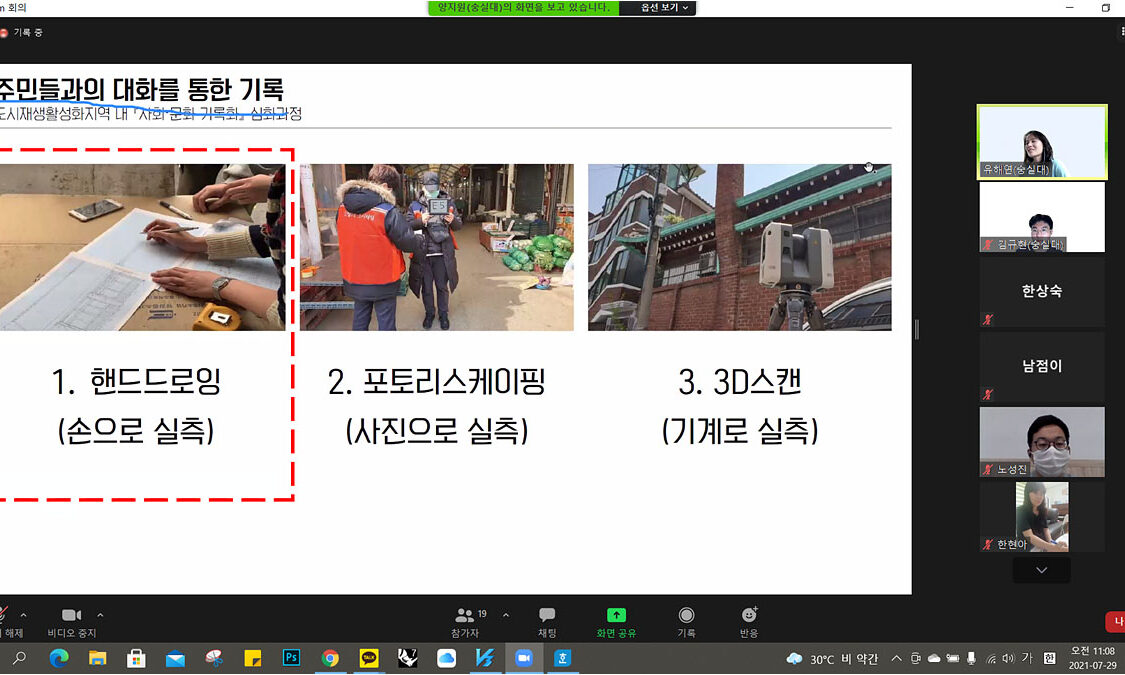Select 한상숙 participant tile
This screenshot has width=1125, height=675.
1041,292
